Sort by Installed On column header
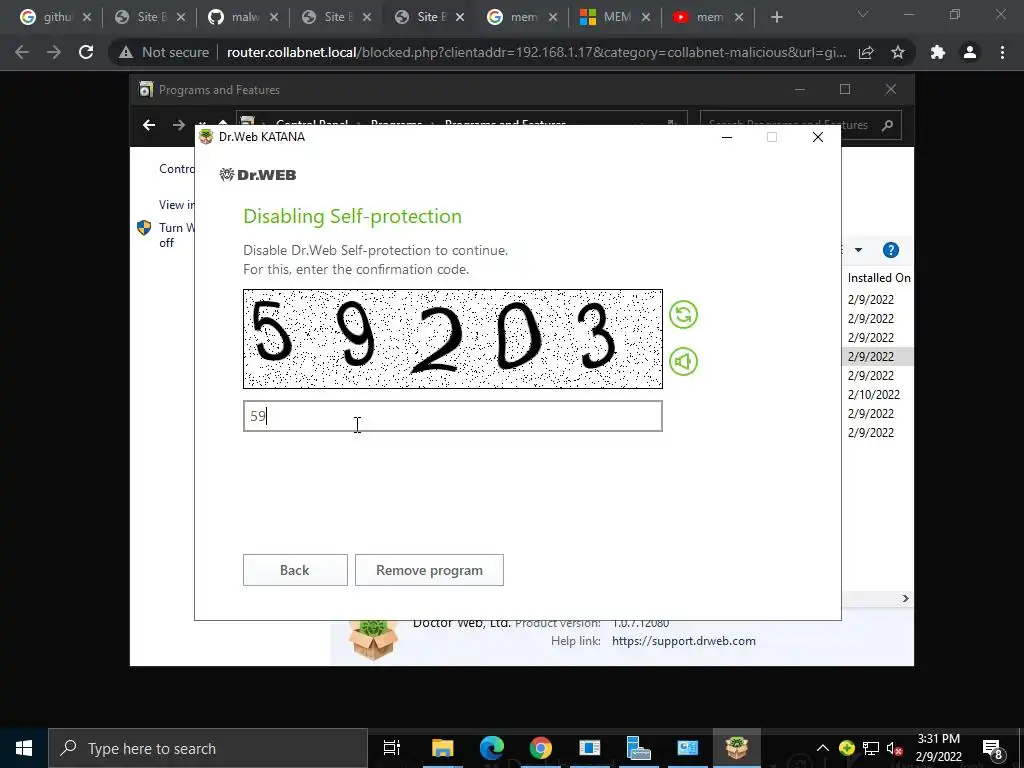1024x768 pixels. [x=879, y=278]
